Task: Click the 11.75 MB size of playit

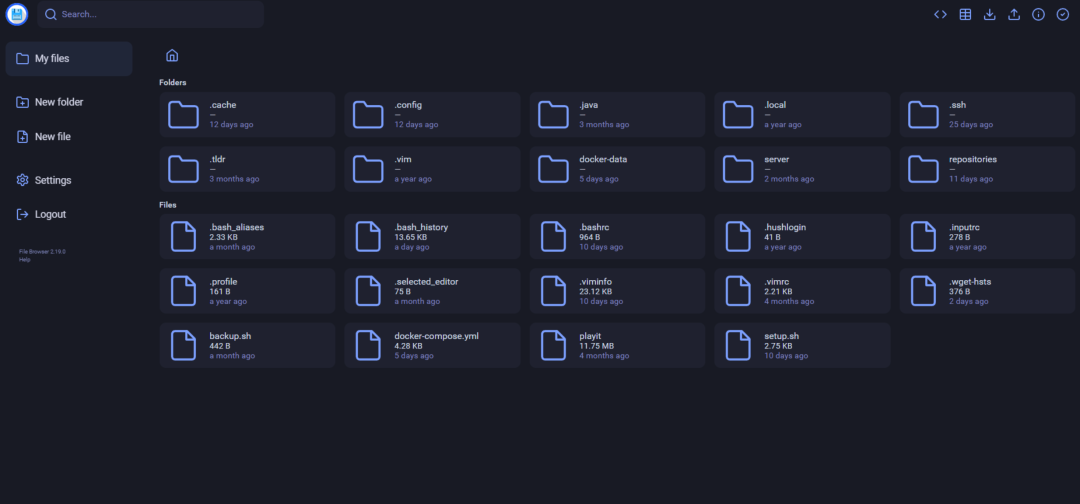Action: pos(596,346)
